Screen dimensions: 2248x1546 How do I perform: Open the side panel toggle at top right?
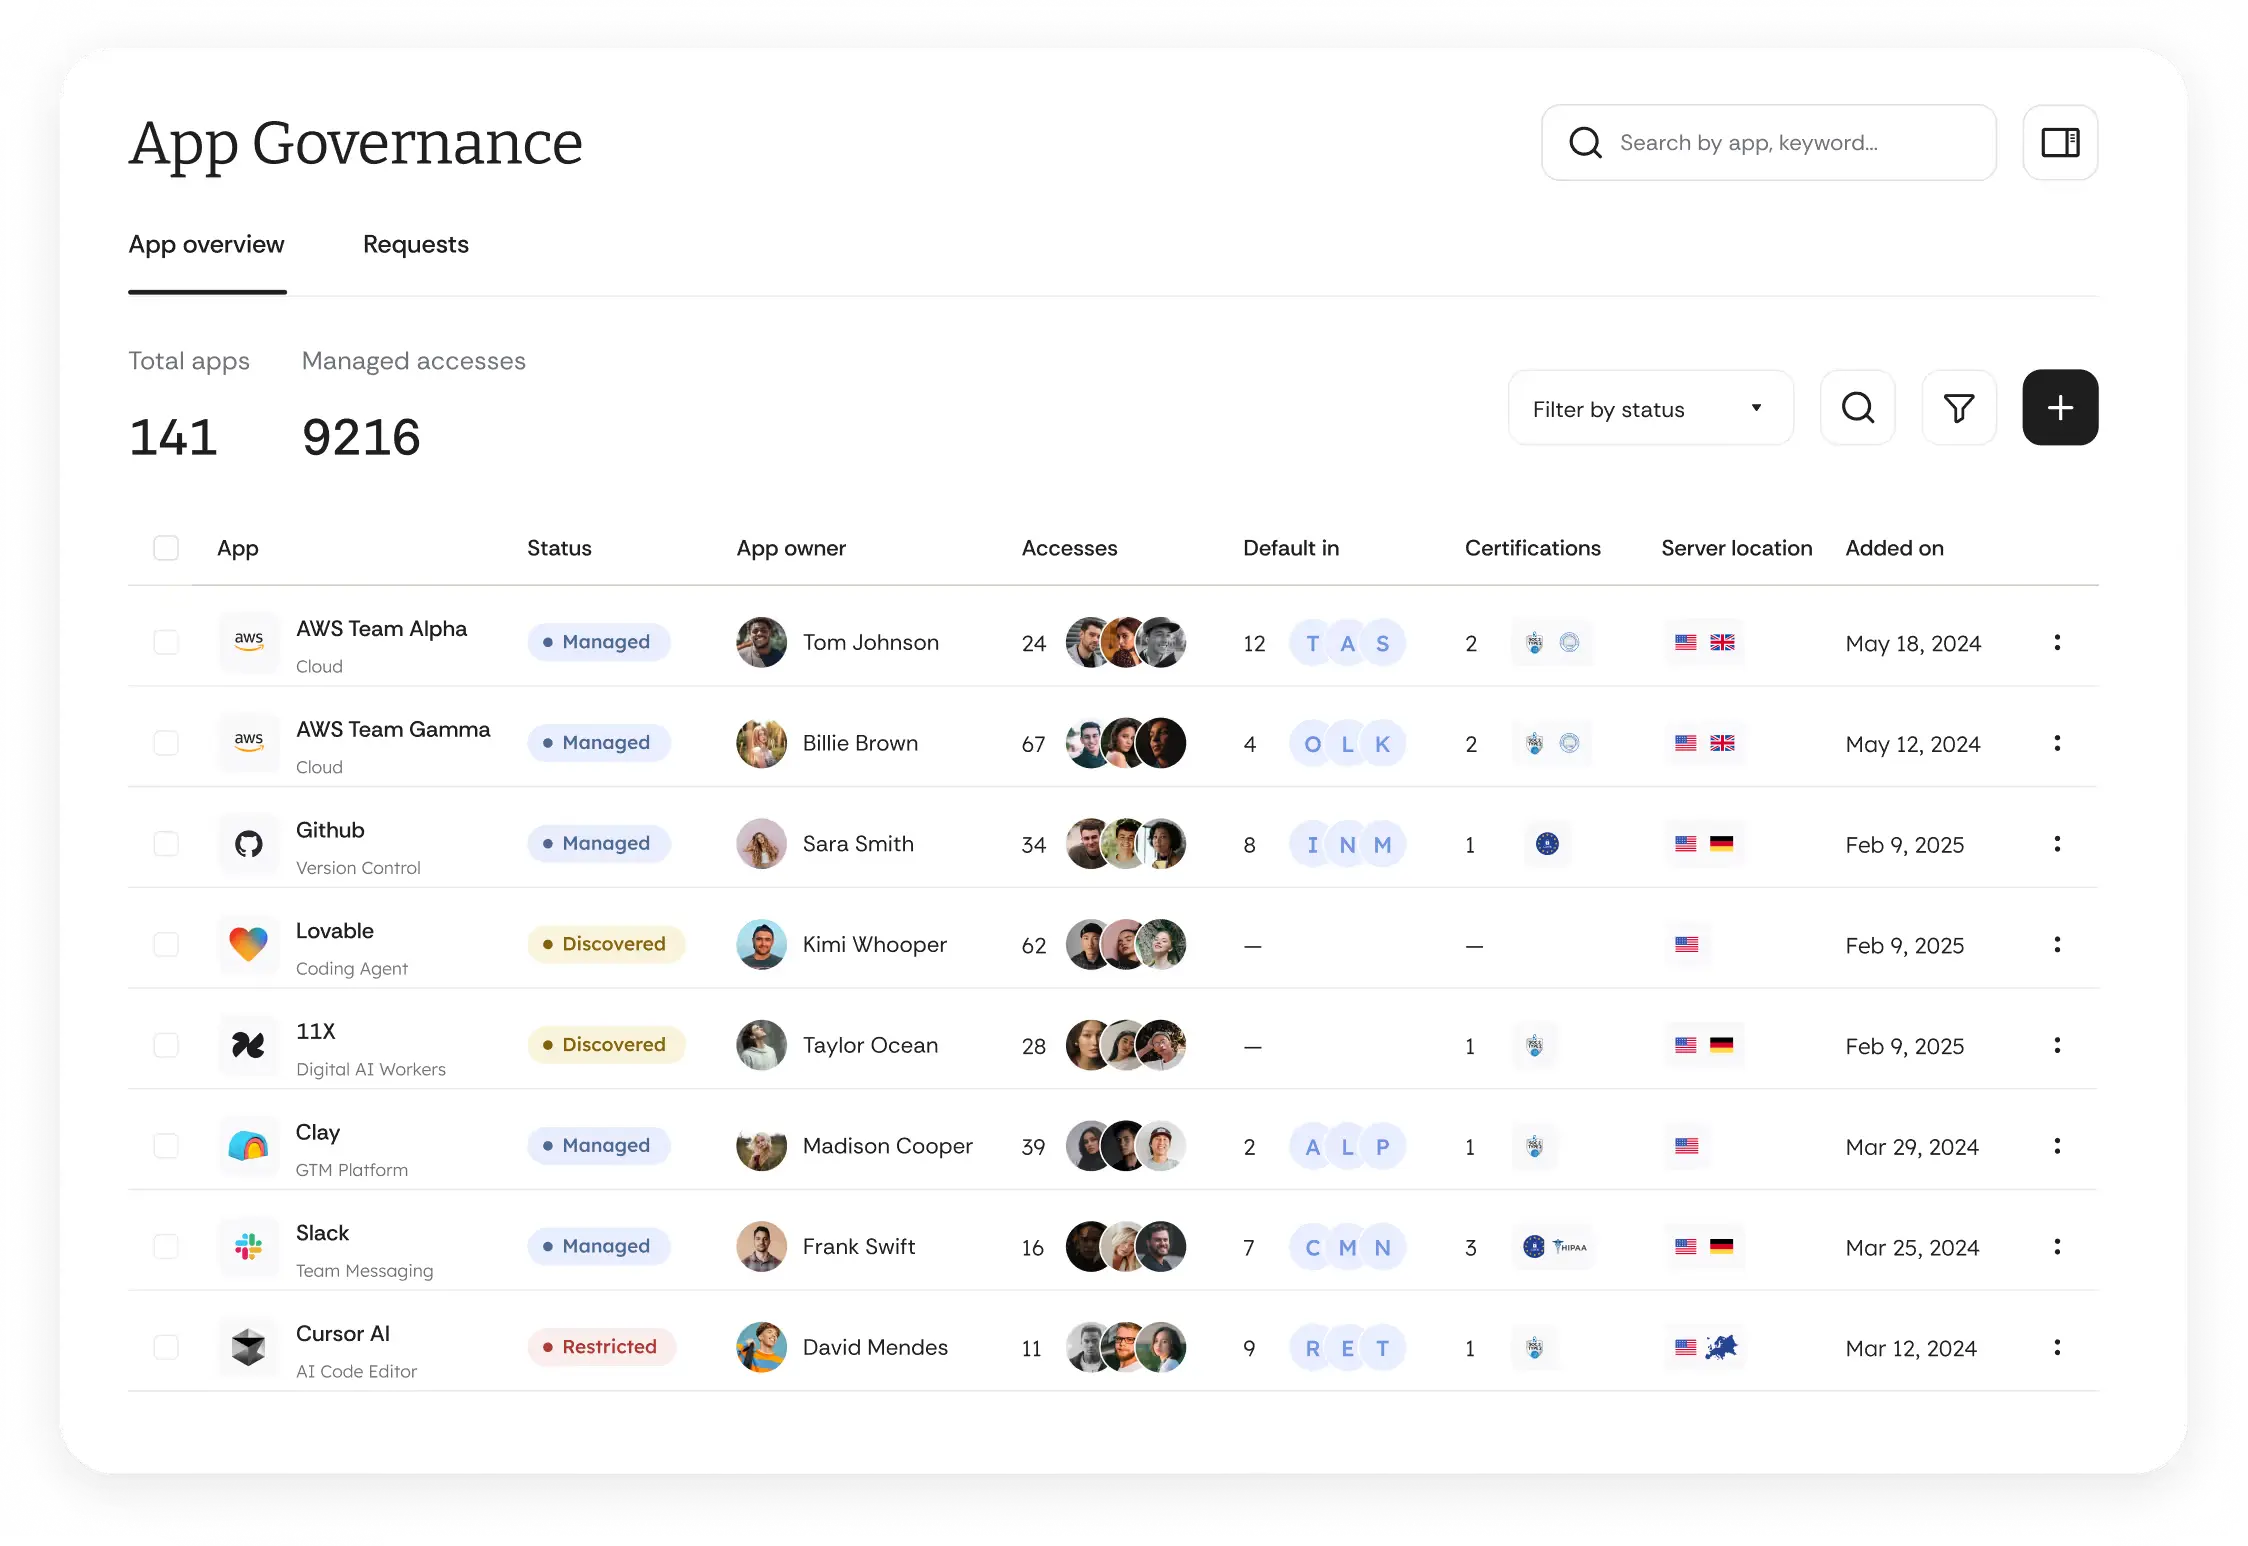pyautogui.click(x=2060, y=142)
